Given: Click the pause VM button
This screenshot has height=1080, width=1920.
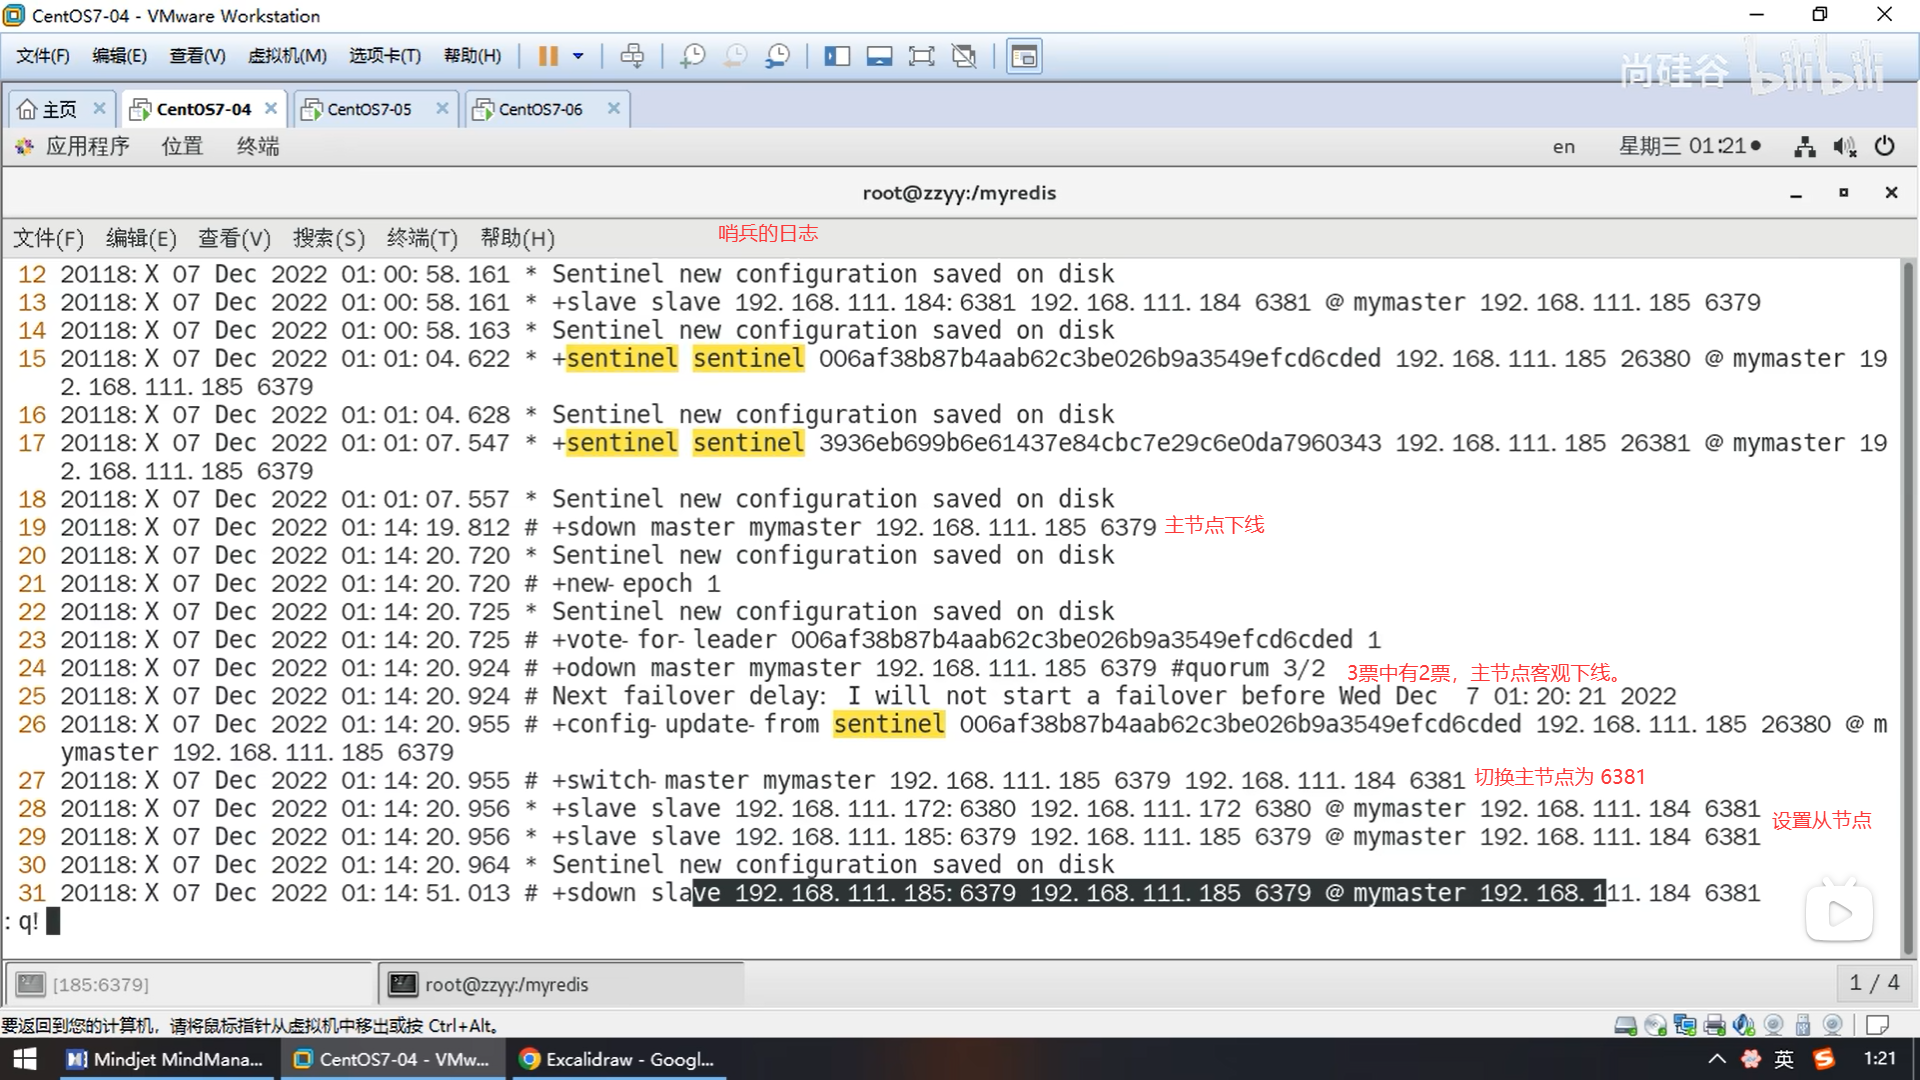Looking at the screenshot, I should [547, 56].
